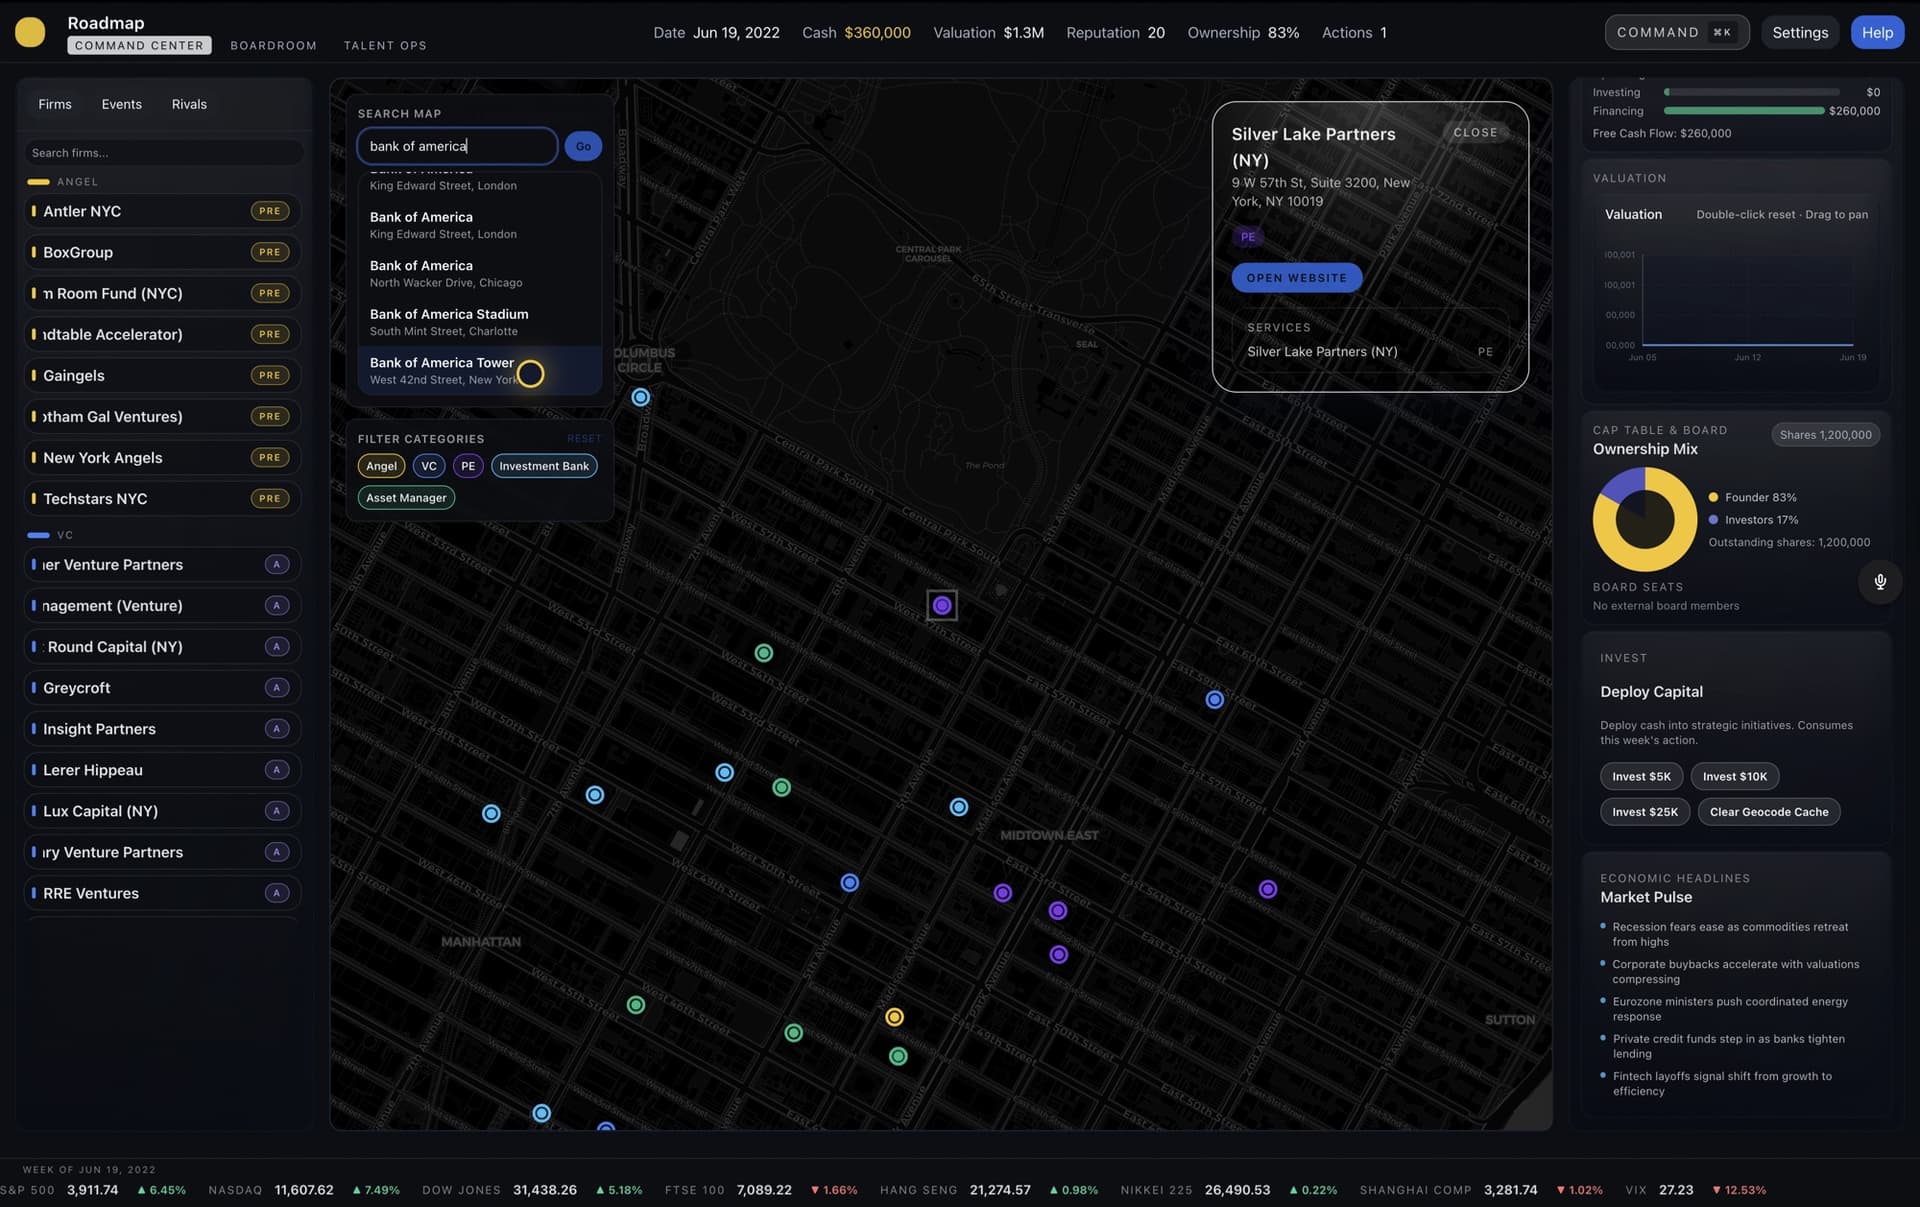Click the Open Website button
The image size is (1920, 1207).
pyautogui.click(x=1296, y=277)
